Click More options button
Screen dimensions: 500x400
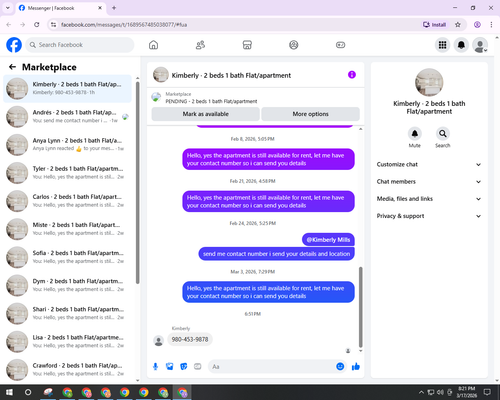point(310,114)
